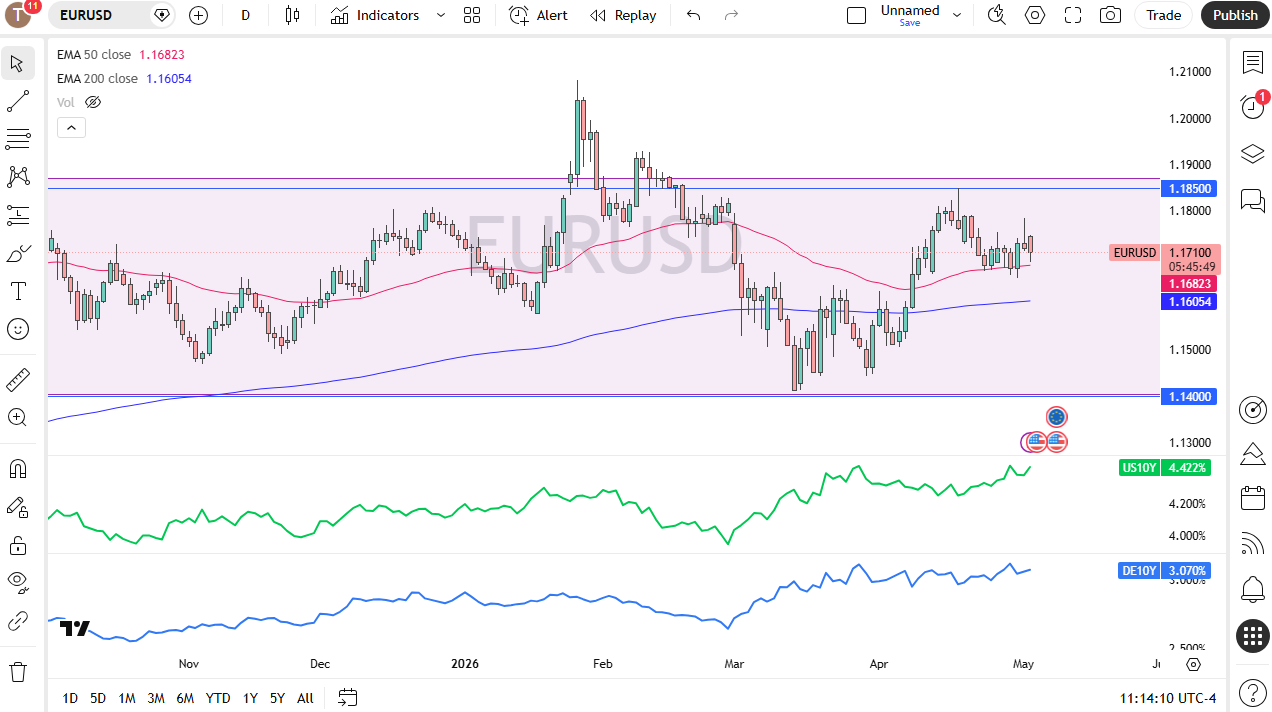Viewport: 1272px width, 712px height.
Task: Select the 1M date range
Action: [x=127, y=698]
